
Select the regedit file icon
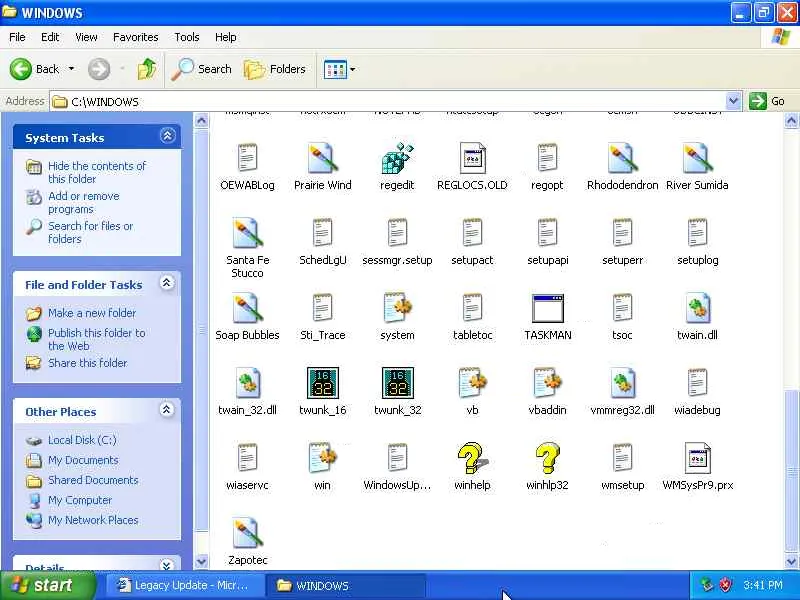pos(397,158)
